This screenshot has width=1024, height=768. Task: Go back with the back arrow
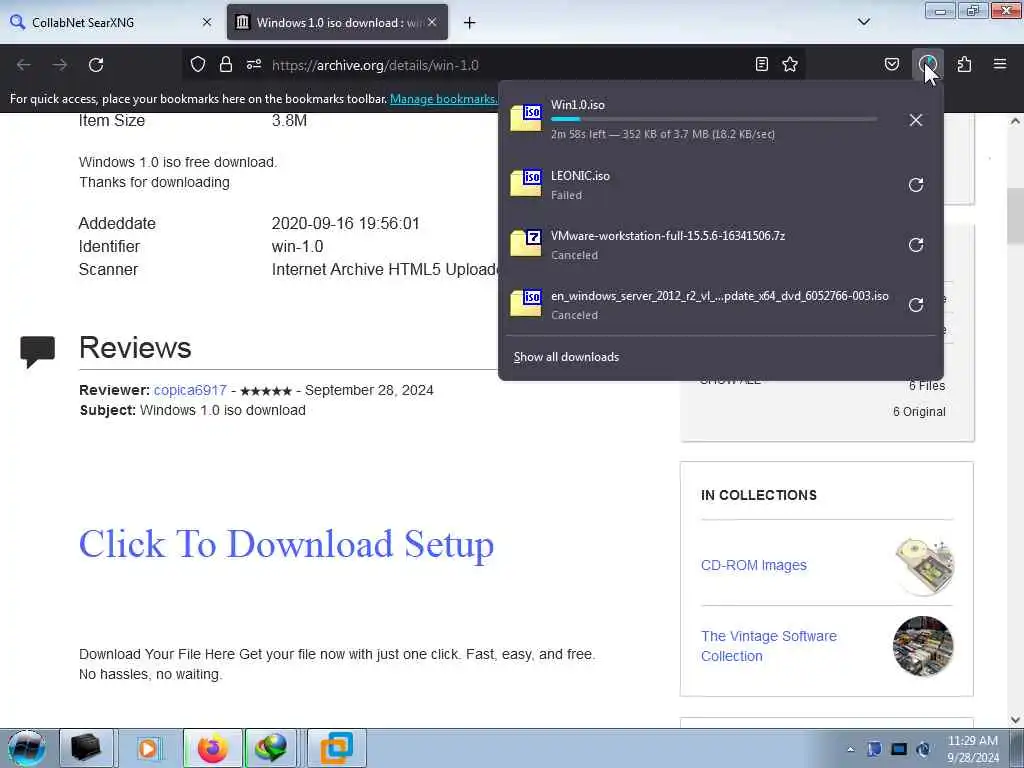pos(24,65)
